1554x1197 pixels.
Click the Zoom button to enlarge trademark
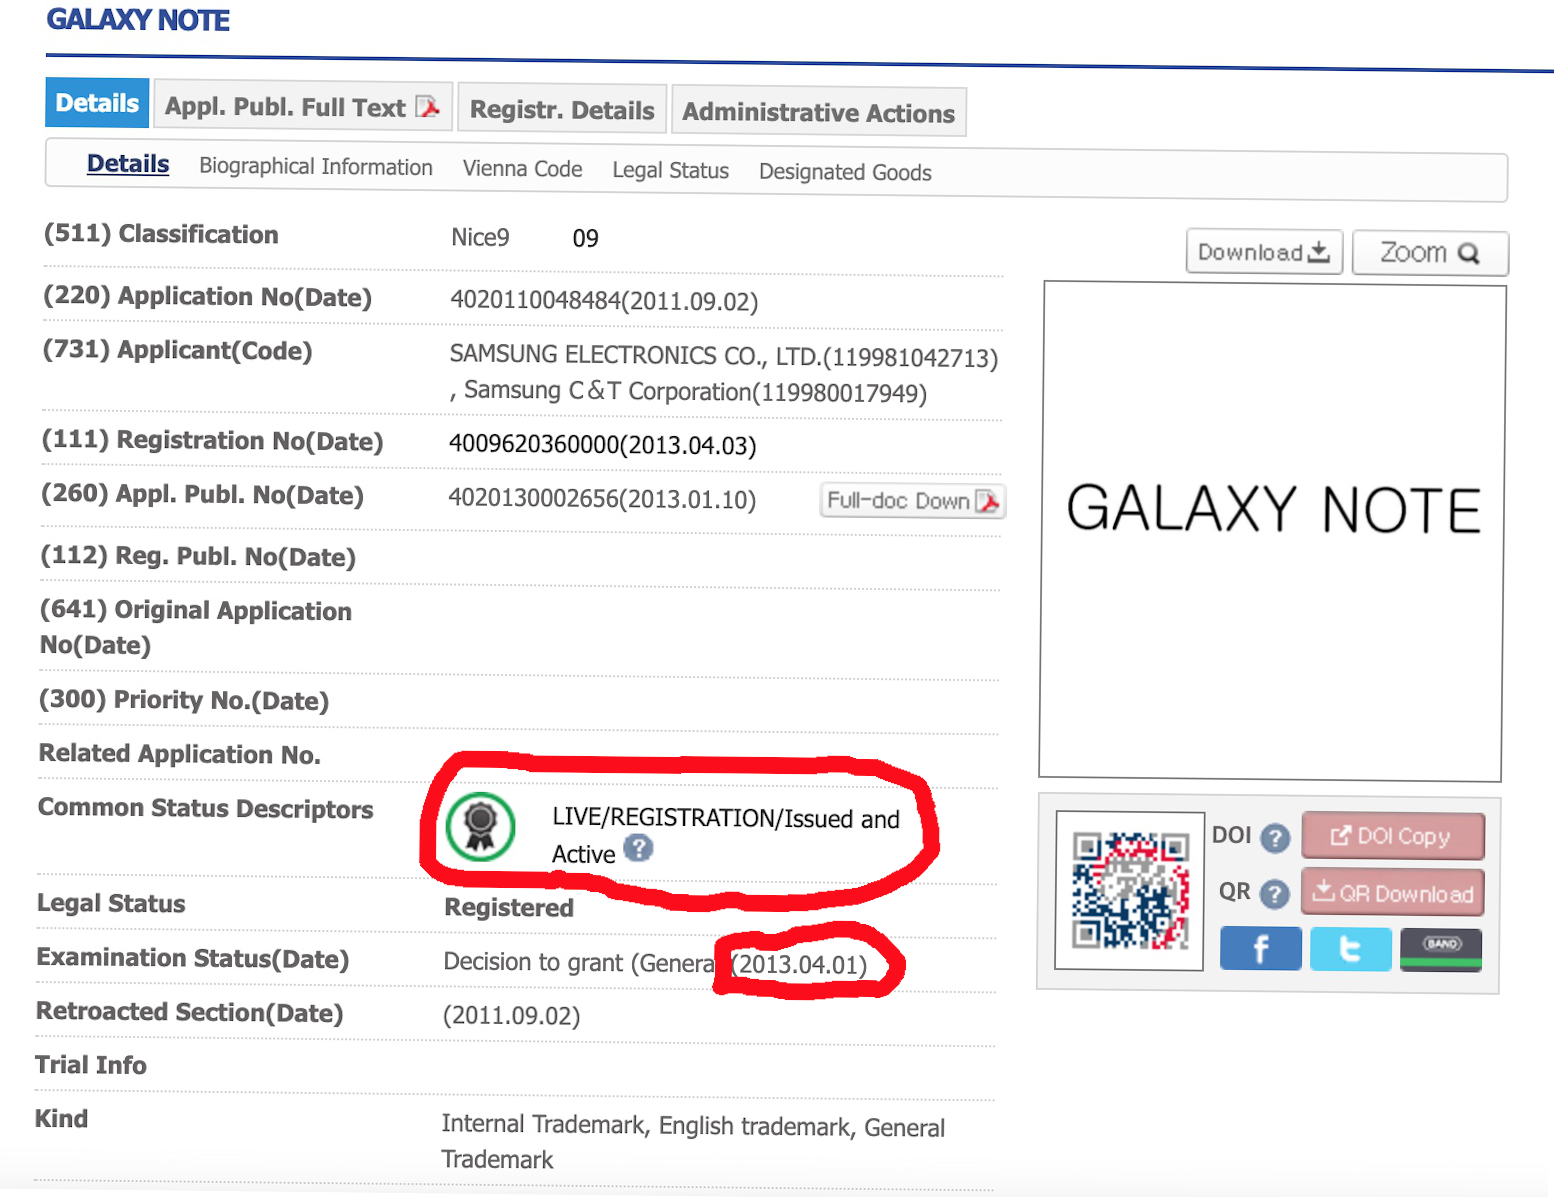coord(1429,252)
